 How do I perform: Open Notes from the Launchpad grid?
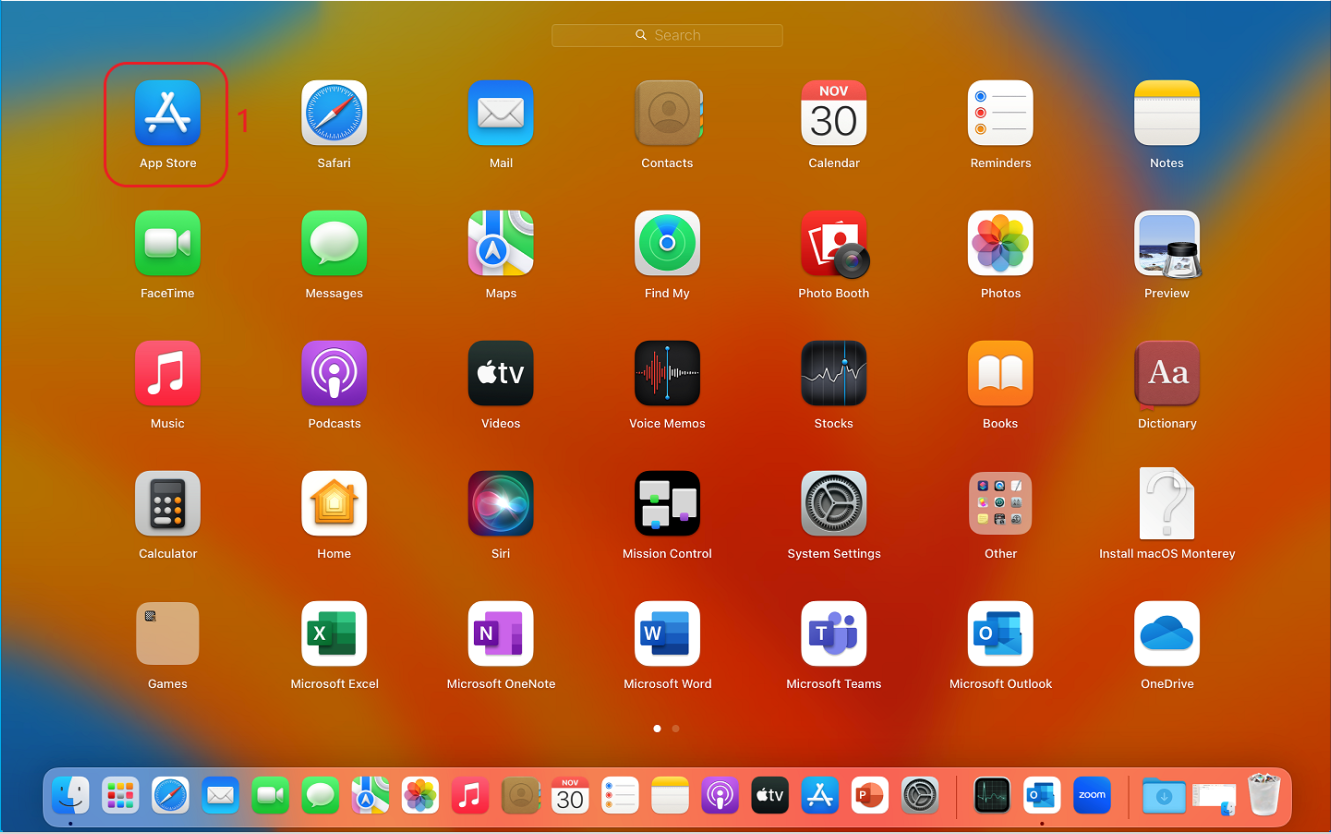pyautogui.click(x=1167, y=113)
